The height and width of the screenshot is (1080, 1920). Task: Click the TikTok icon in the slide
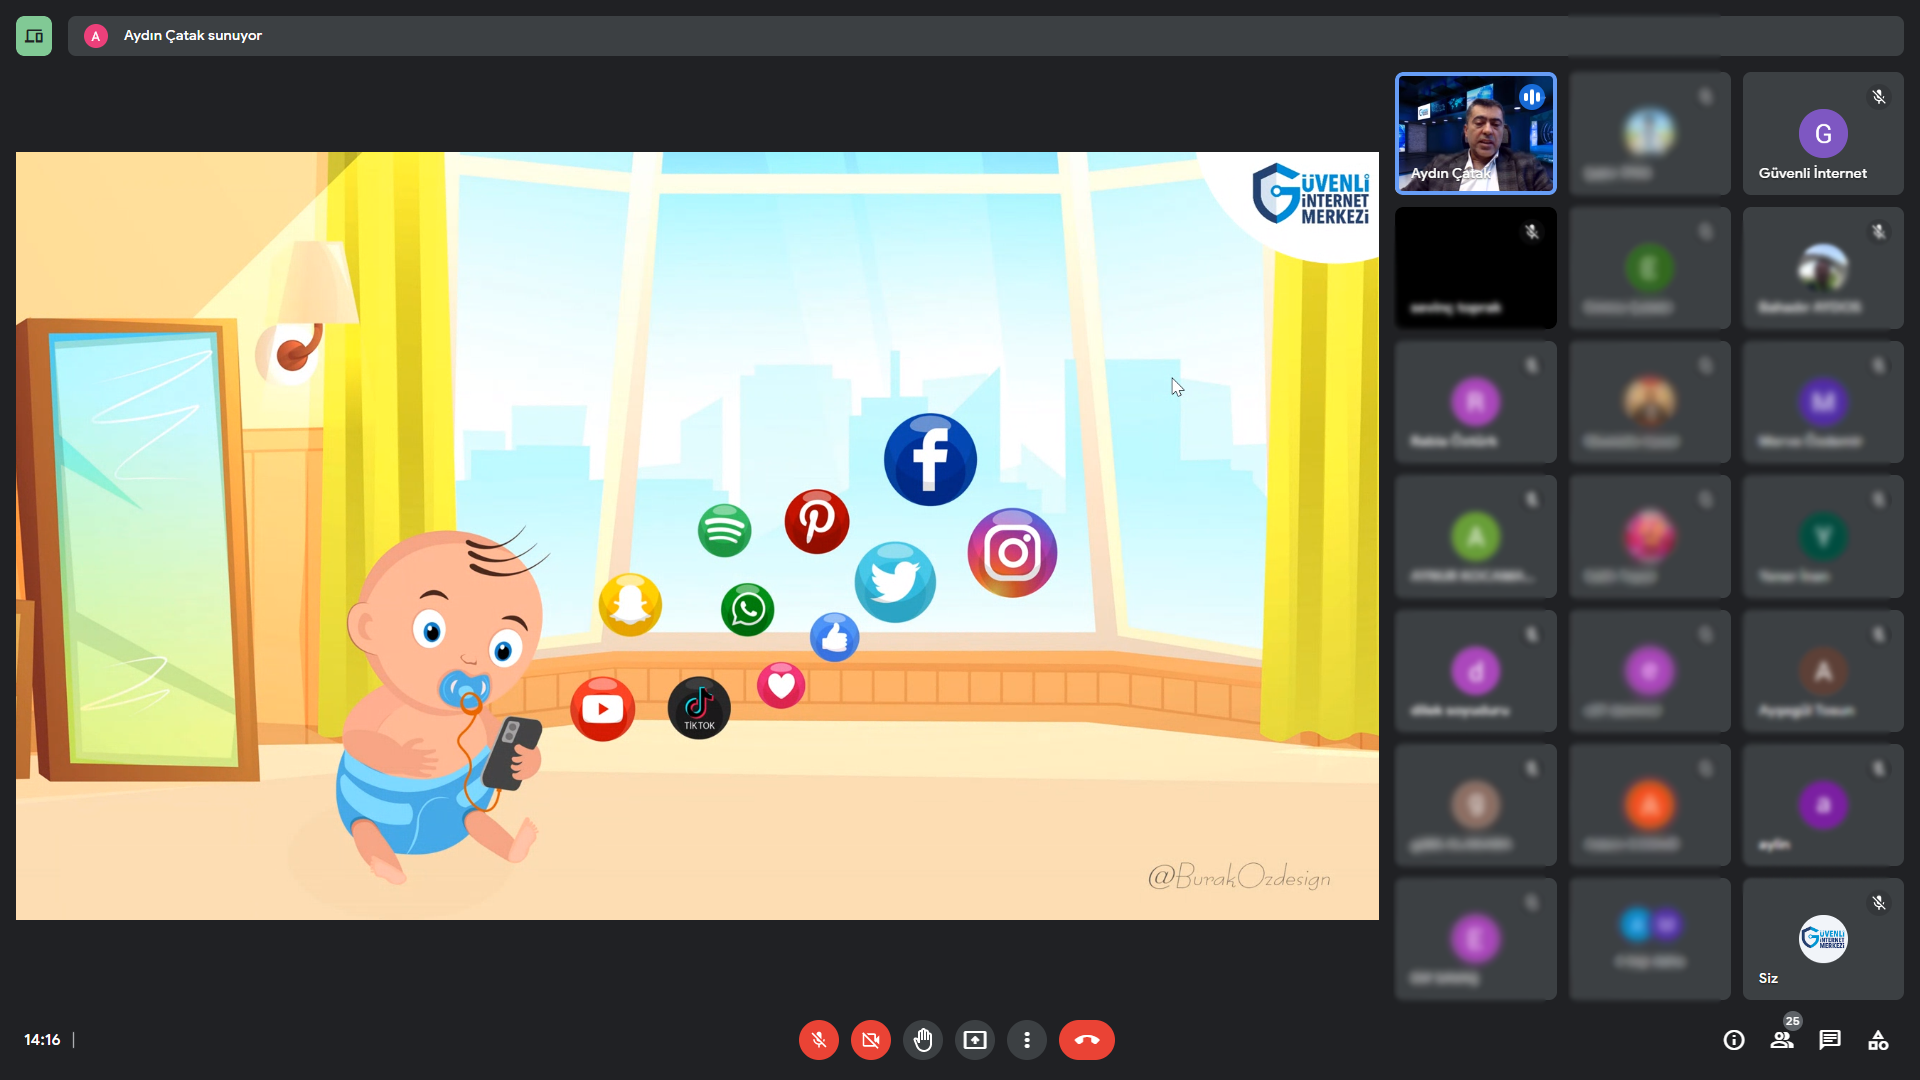pos(699,708)
